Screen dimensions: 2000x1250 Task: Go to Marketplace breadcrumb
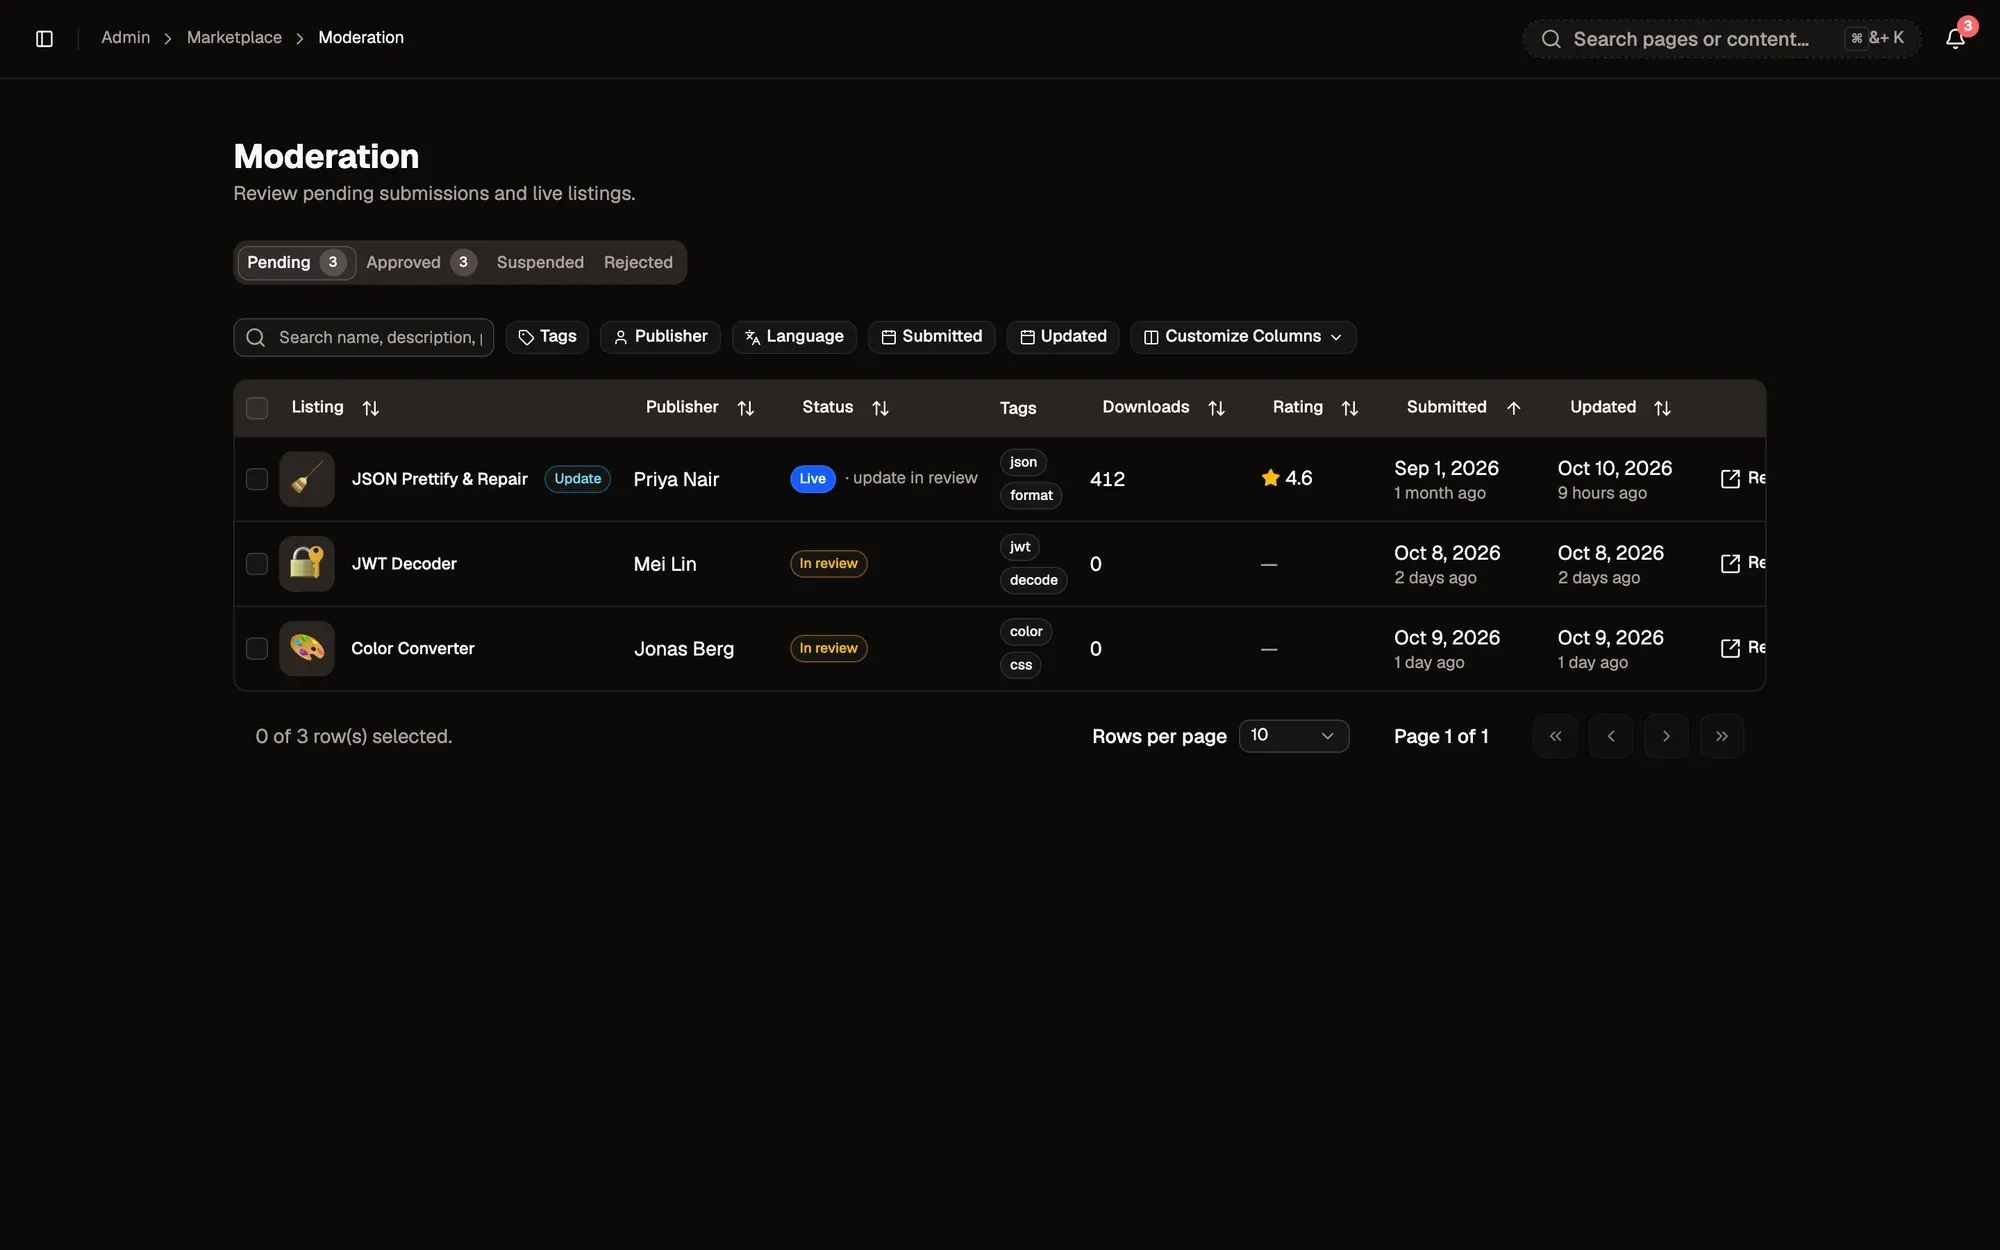click(x=234, y=38)
